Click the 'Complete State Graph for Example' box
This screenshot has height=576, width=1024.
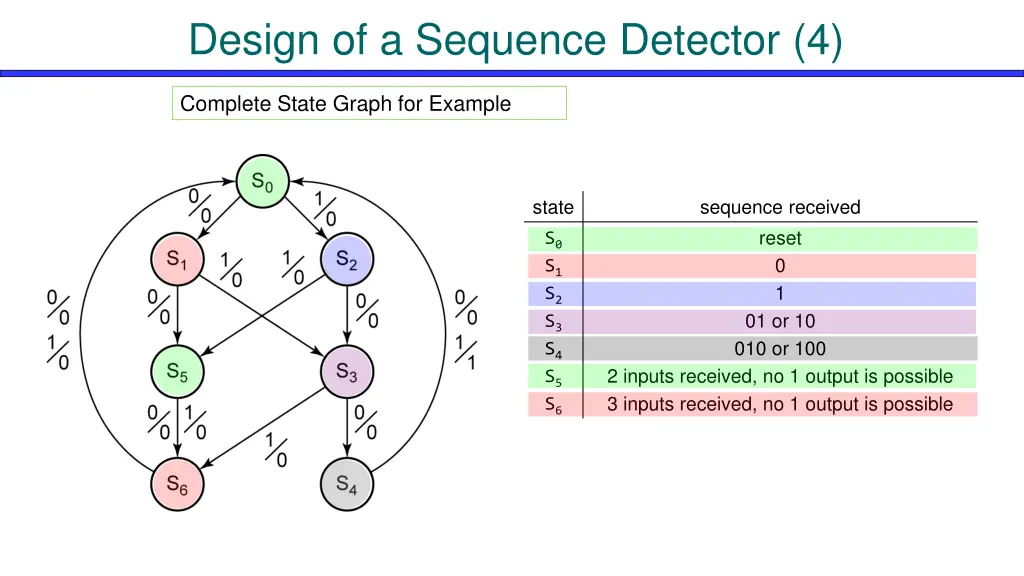[370, 103]
